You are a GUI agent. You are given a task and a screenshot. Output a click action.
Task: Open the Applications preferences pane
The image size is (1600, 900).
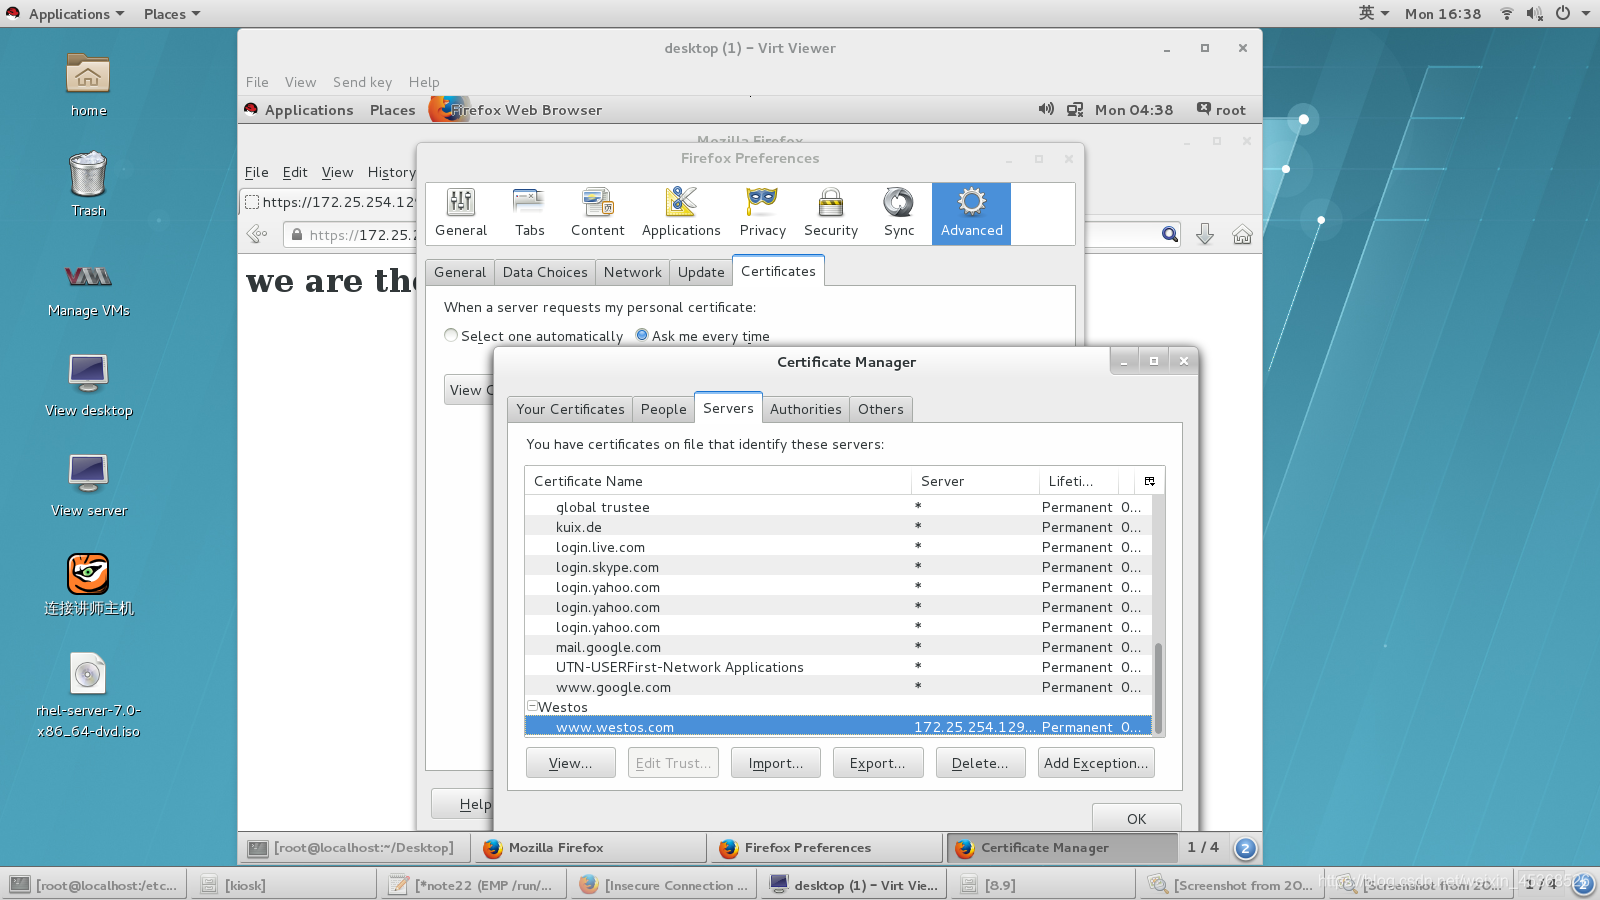pyautogui.click(x=681, y=213)
